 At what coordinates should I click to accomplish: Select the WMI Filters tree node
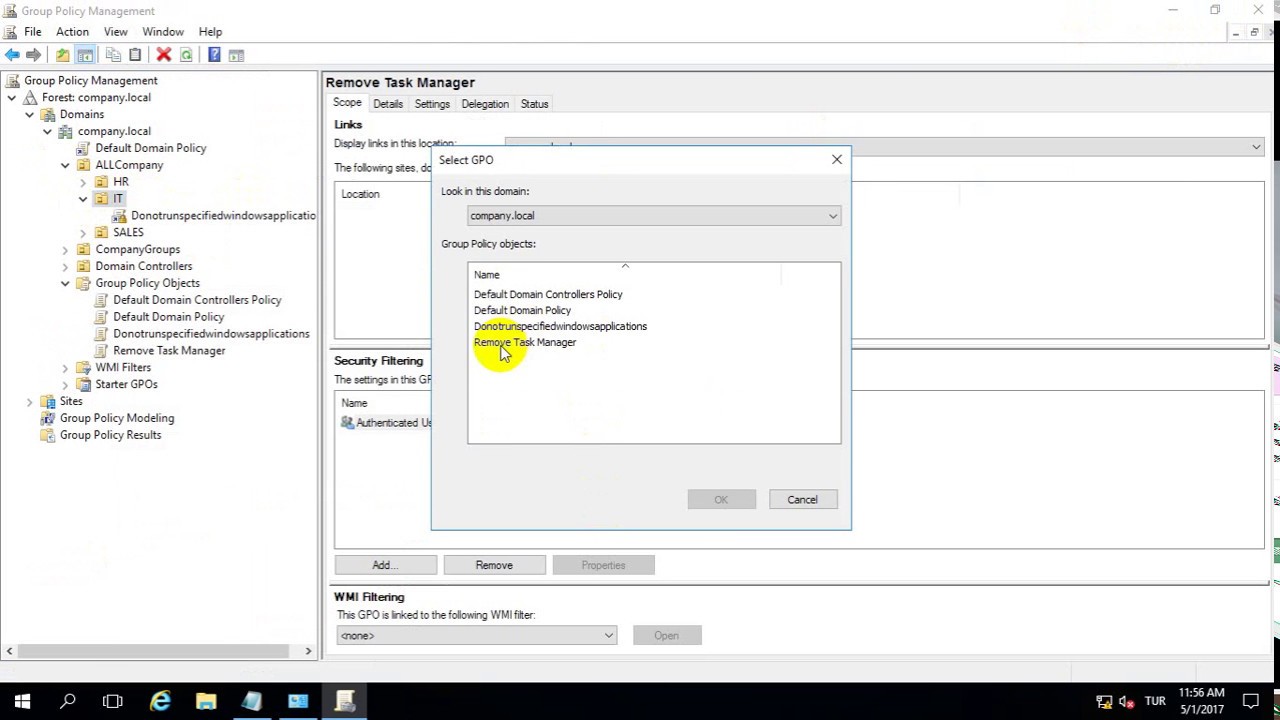point(123,368)
